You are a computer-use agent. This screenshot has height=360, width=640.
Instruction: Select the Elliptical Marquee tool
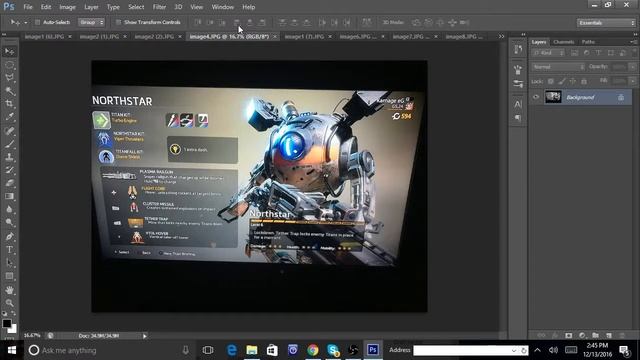click(9, 65)
